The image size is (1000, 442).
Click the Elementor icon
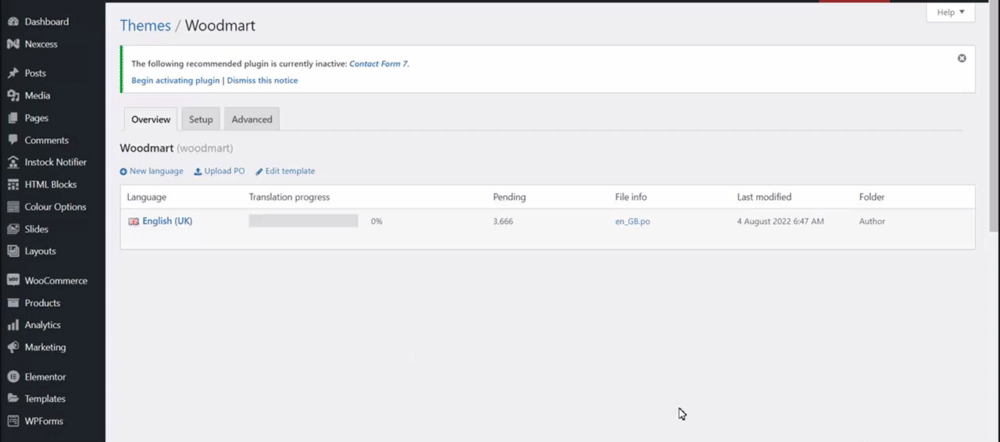pyautogui.click(x=13, y=377)
